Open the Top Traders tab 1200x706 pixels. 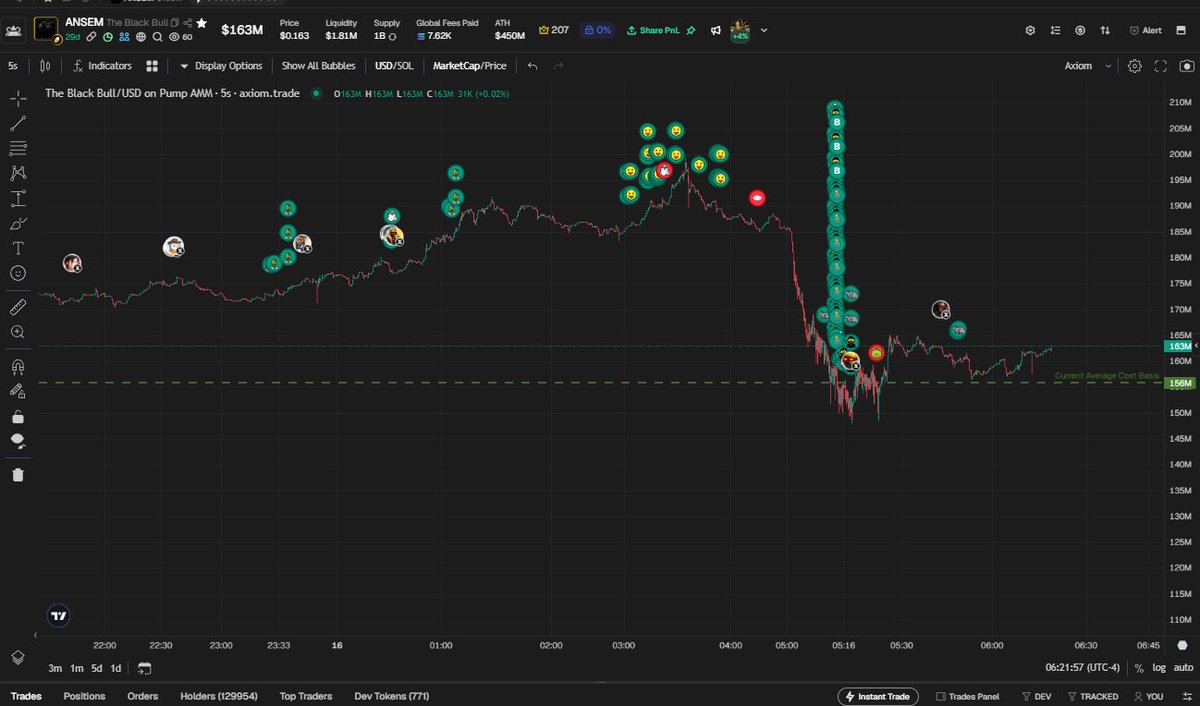[306, 696]
